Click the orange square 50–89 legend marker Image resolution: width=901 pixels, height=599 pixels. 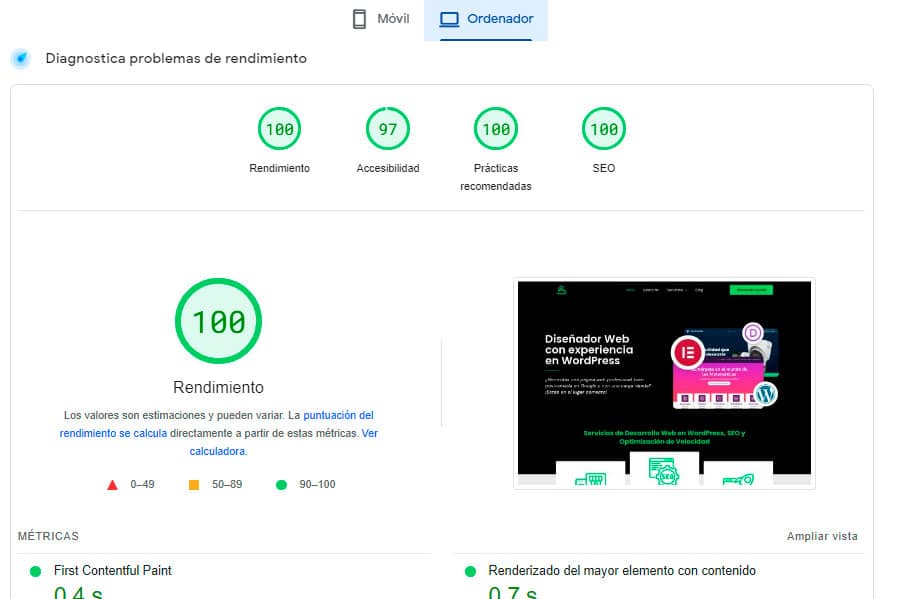coord(194,485)
